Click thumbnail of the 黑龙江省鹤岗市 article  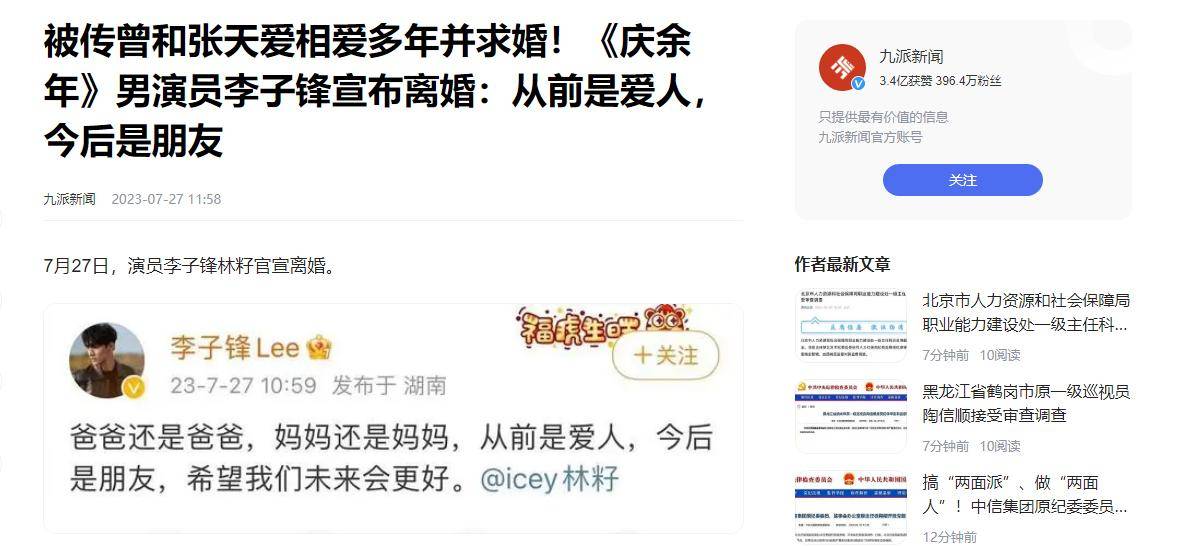point(851,416)
